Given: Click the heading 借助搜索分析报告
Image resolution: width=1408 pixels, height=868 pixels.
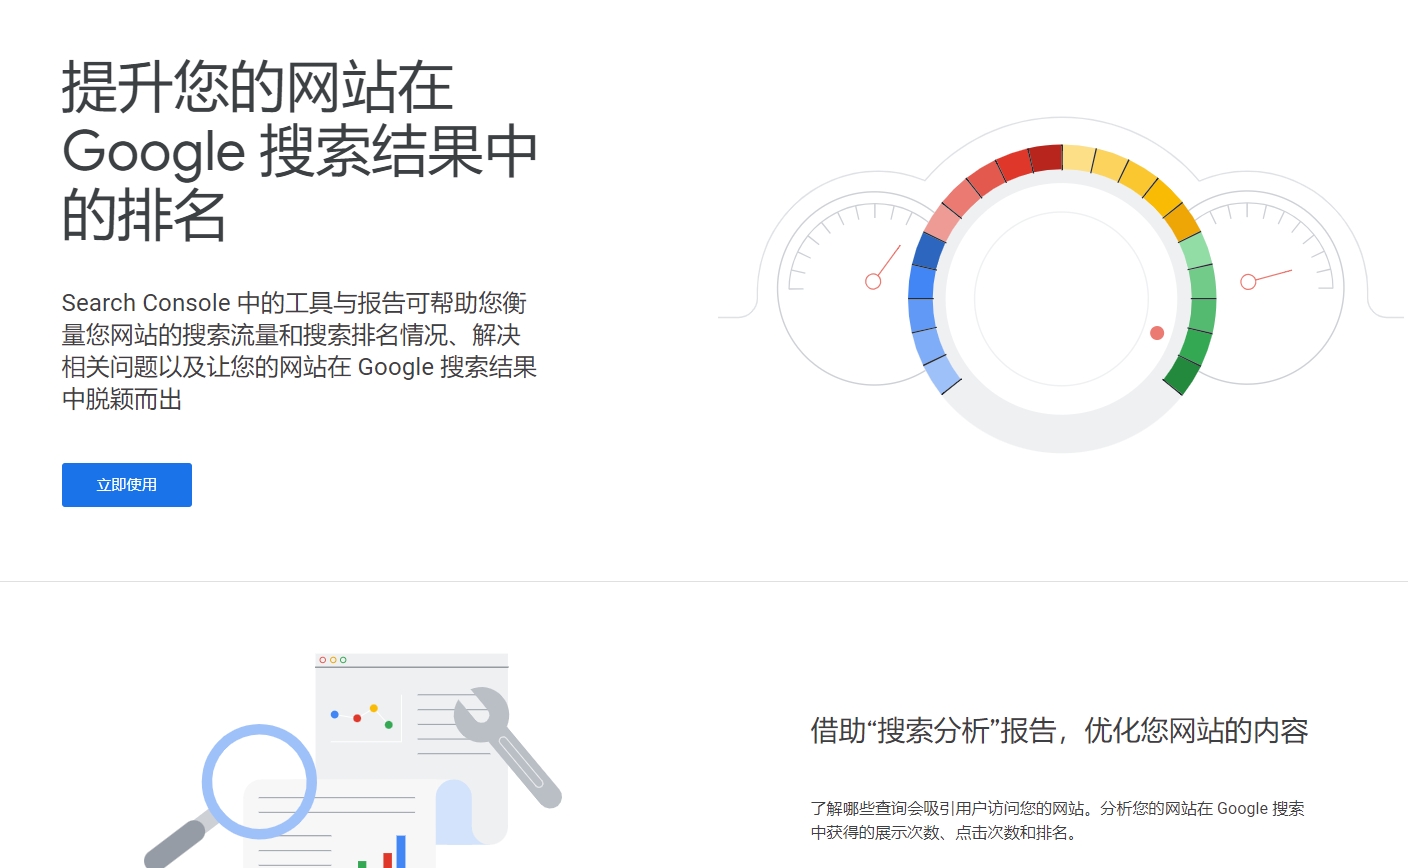Looking at the screenshot, I should [x=1058, y=731].
